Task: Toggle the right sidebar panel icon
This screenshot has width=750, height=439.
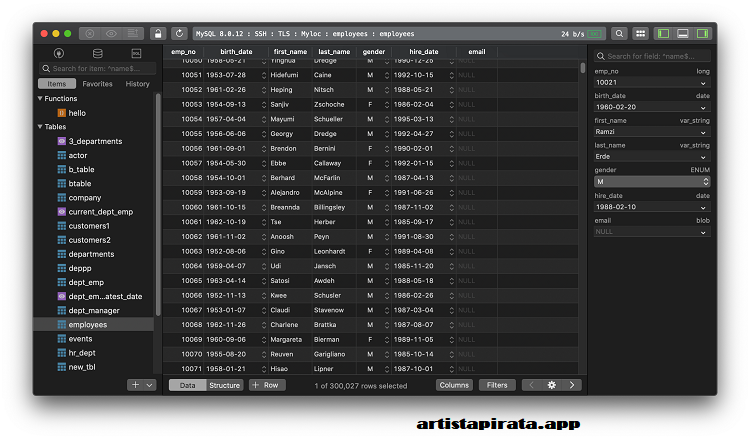Action: 702,33
